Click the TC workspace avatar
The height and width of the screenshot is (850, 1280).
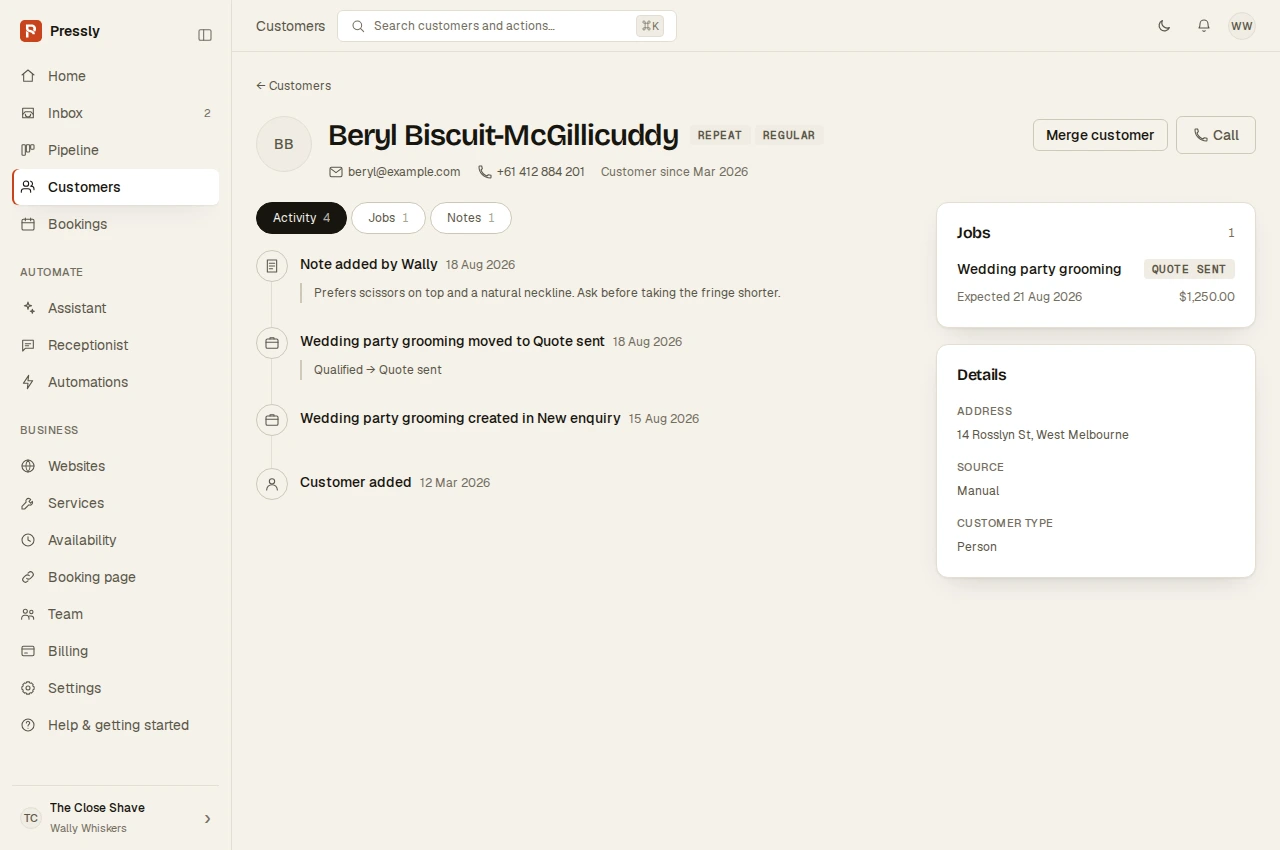[31, 818]
